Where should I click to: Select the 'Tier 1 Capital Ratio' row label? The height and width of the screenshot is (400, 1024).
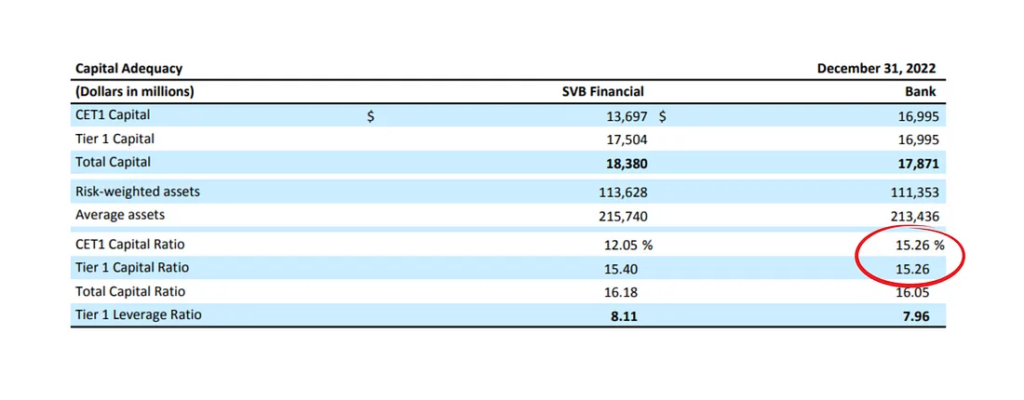(x=133, y=268)
